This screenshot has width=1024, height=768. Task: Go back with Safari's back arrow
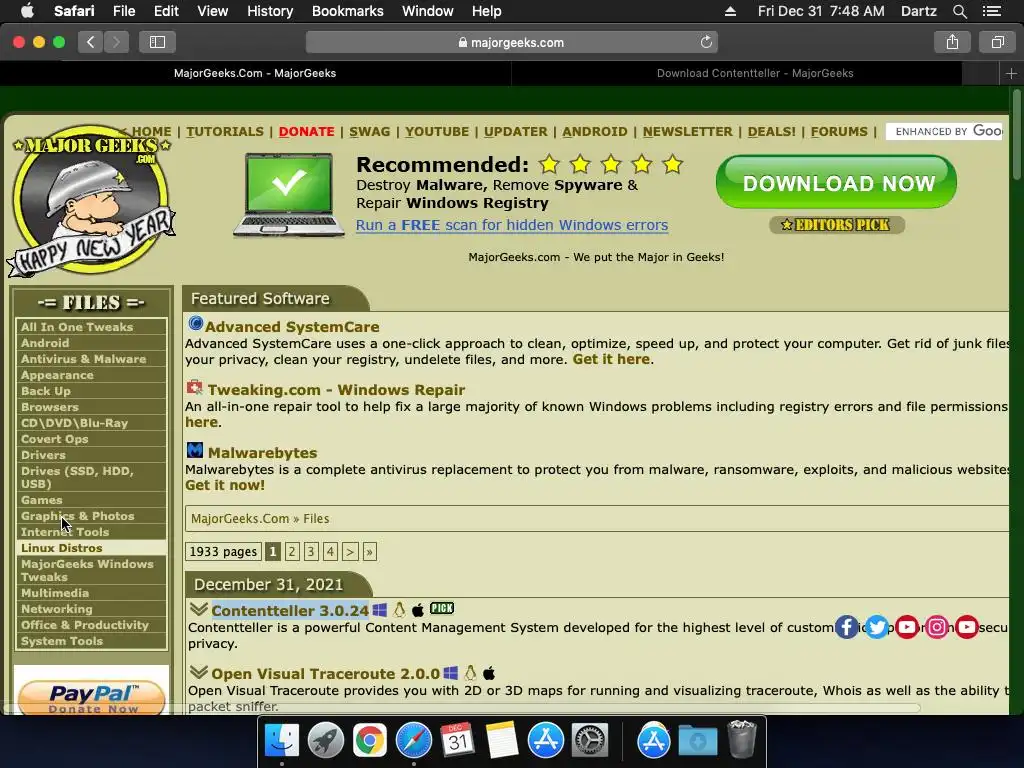click(91, 42)
